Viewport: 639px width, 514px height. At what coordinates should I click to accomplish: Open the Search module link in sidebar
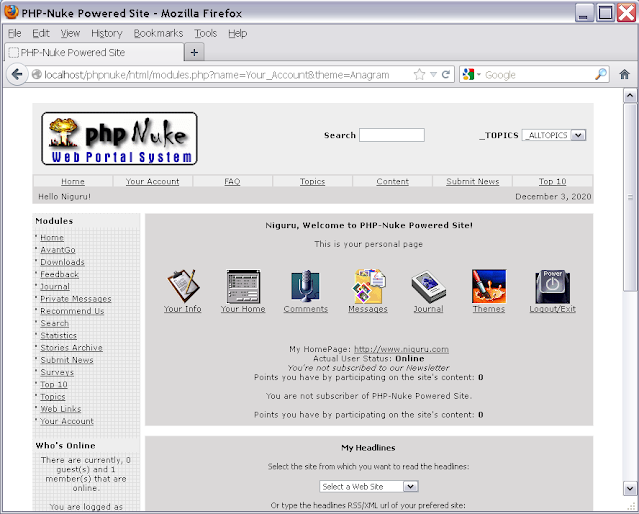(x=55, y=323)
